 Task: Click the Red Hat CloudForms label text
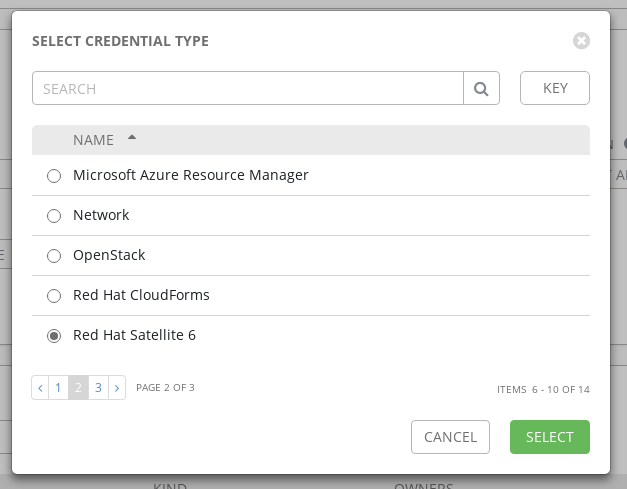click(141, 295)
